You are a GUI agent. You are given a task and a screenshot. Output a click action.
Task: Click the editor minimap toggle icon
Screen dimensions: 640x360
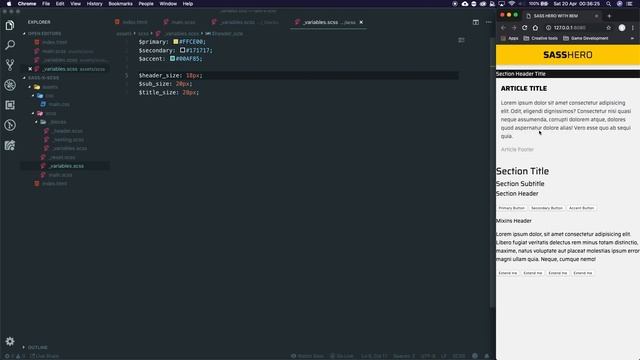pyautogui.click(x=461, y=40)
